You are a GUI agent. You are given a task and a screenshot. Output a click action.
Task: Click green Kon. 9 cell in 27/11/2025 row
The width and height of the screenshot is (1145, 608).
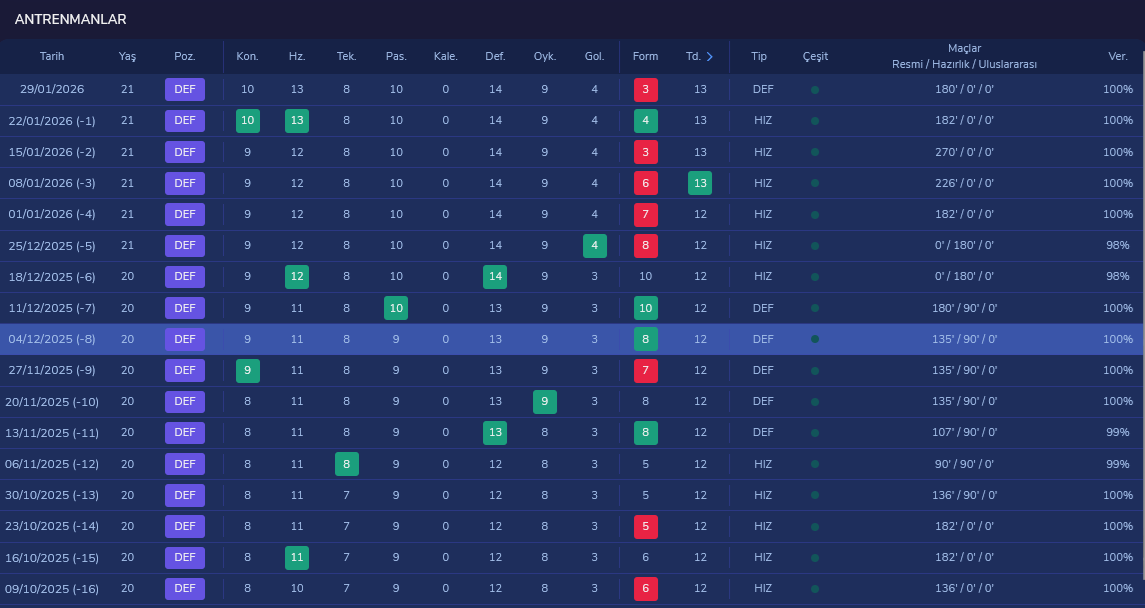click(248, 370)
